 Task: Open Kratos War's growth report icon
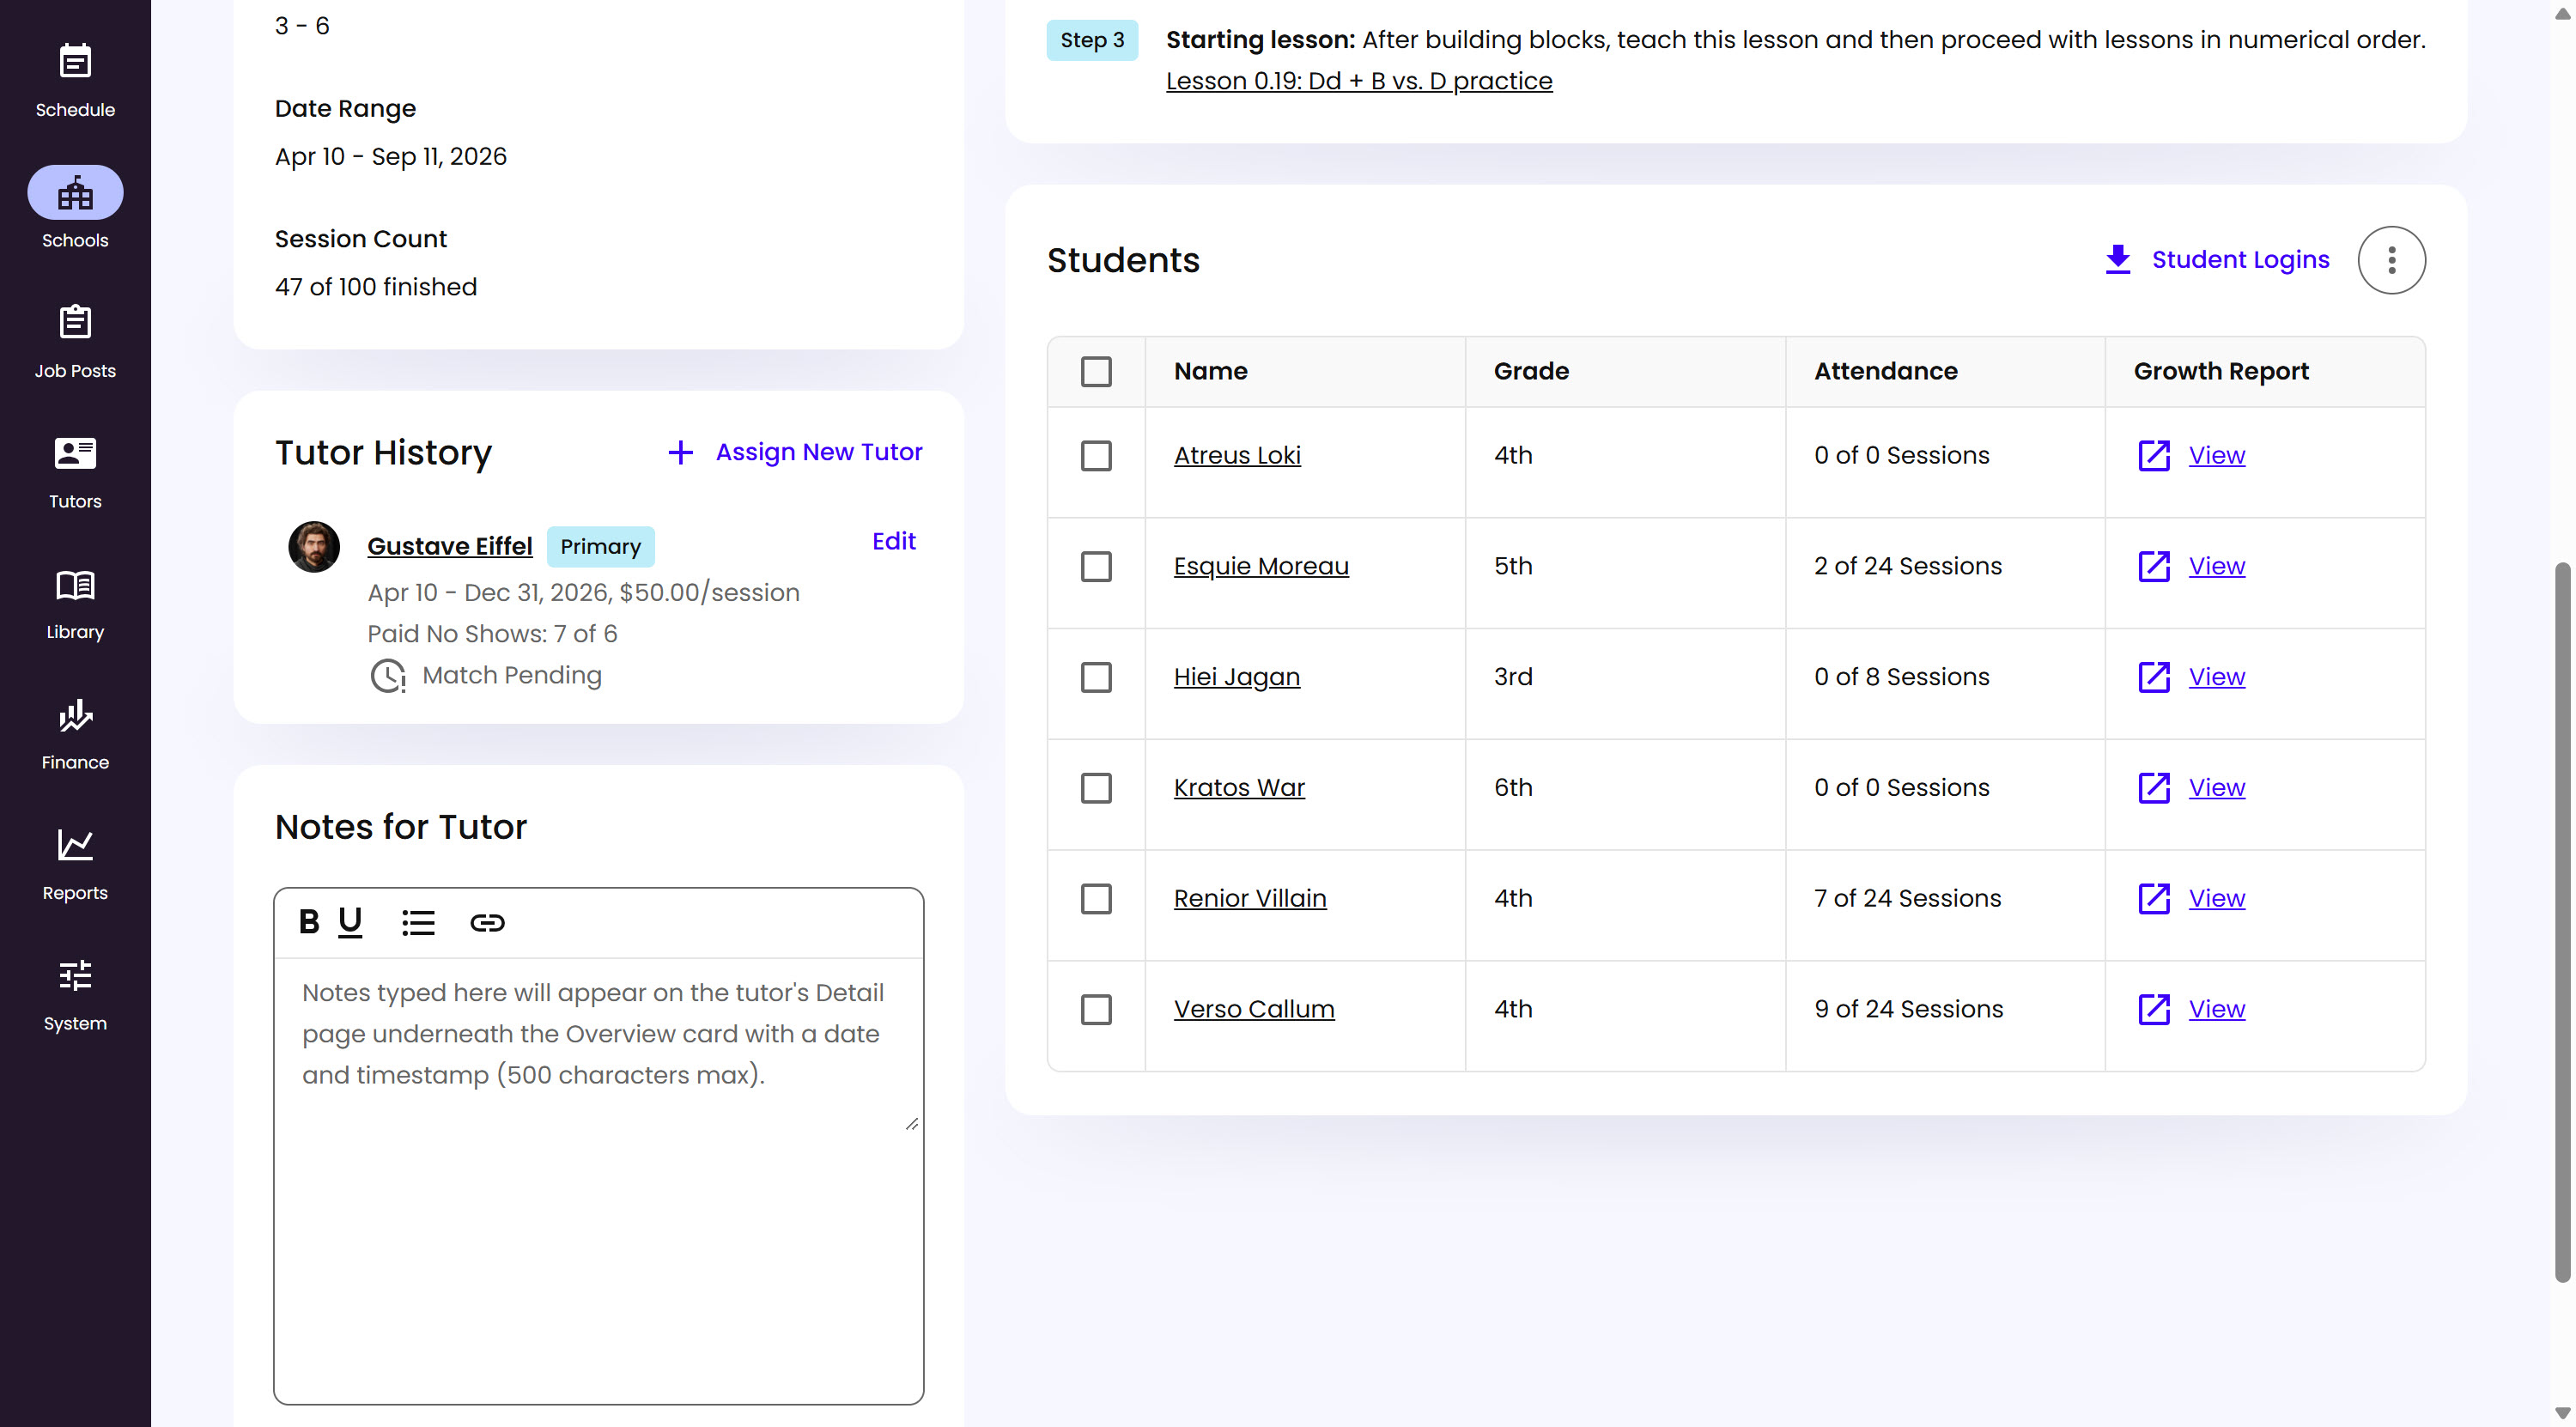[x=2153, y=788]
